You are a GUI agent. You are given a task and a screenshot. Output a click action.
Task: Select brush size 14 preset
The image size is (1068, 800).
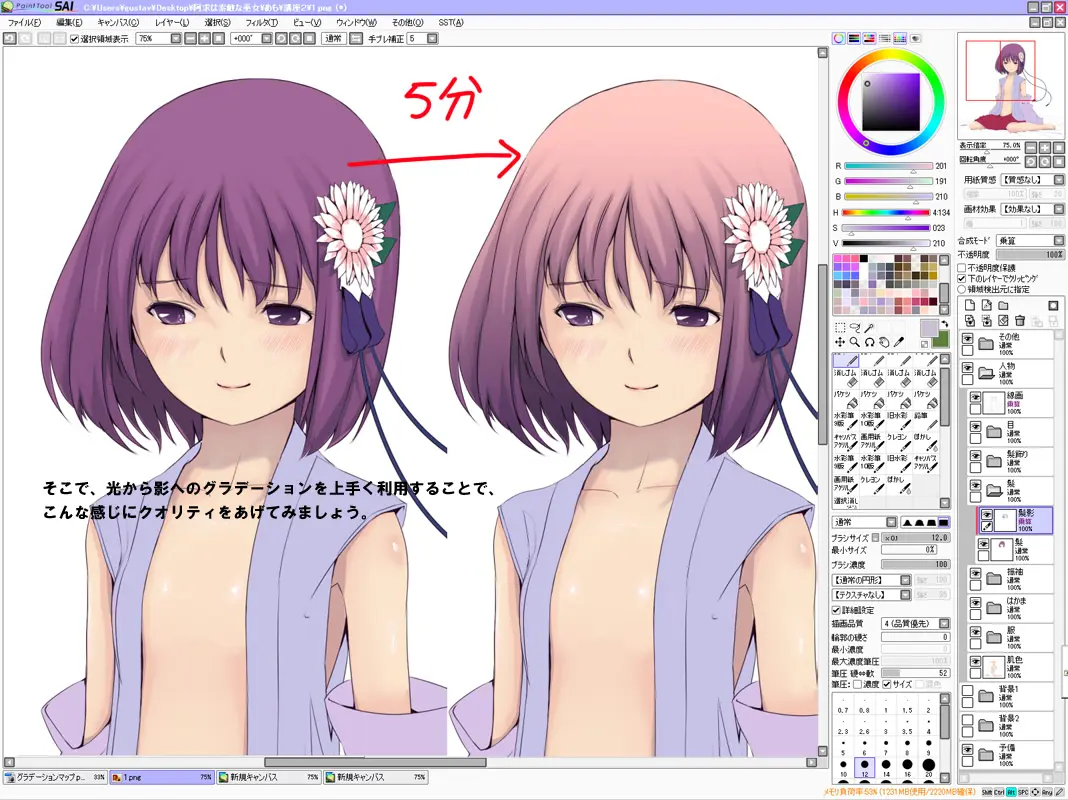pyautogui.click(x=885, y=767)
